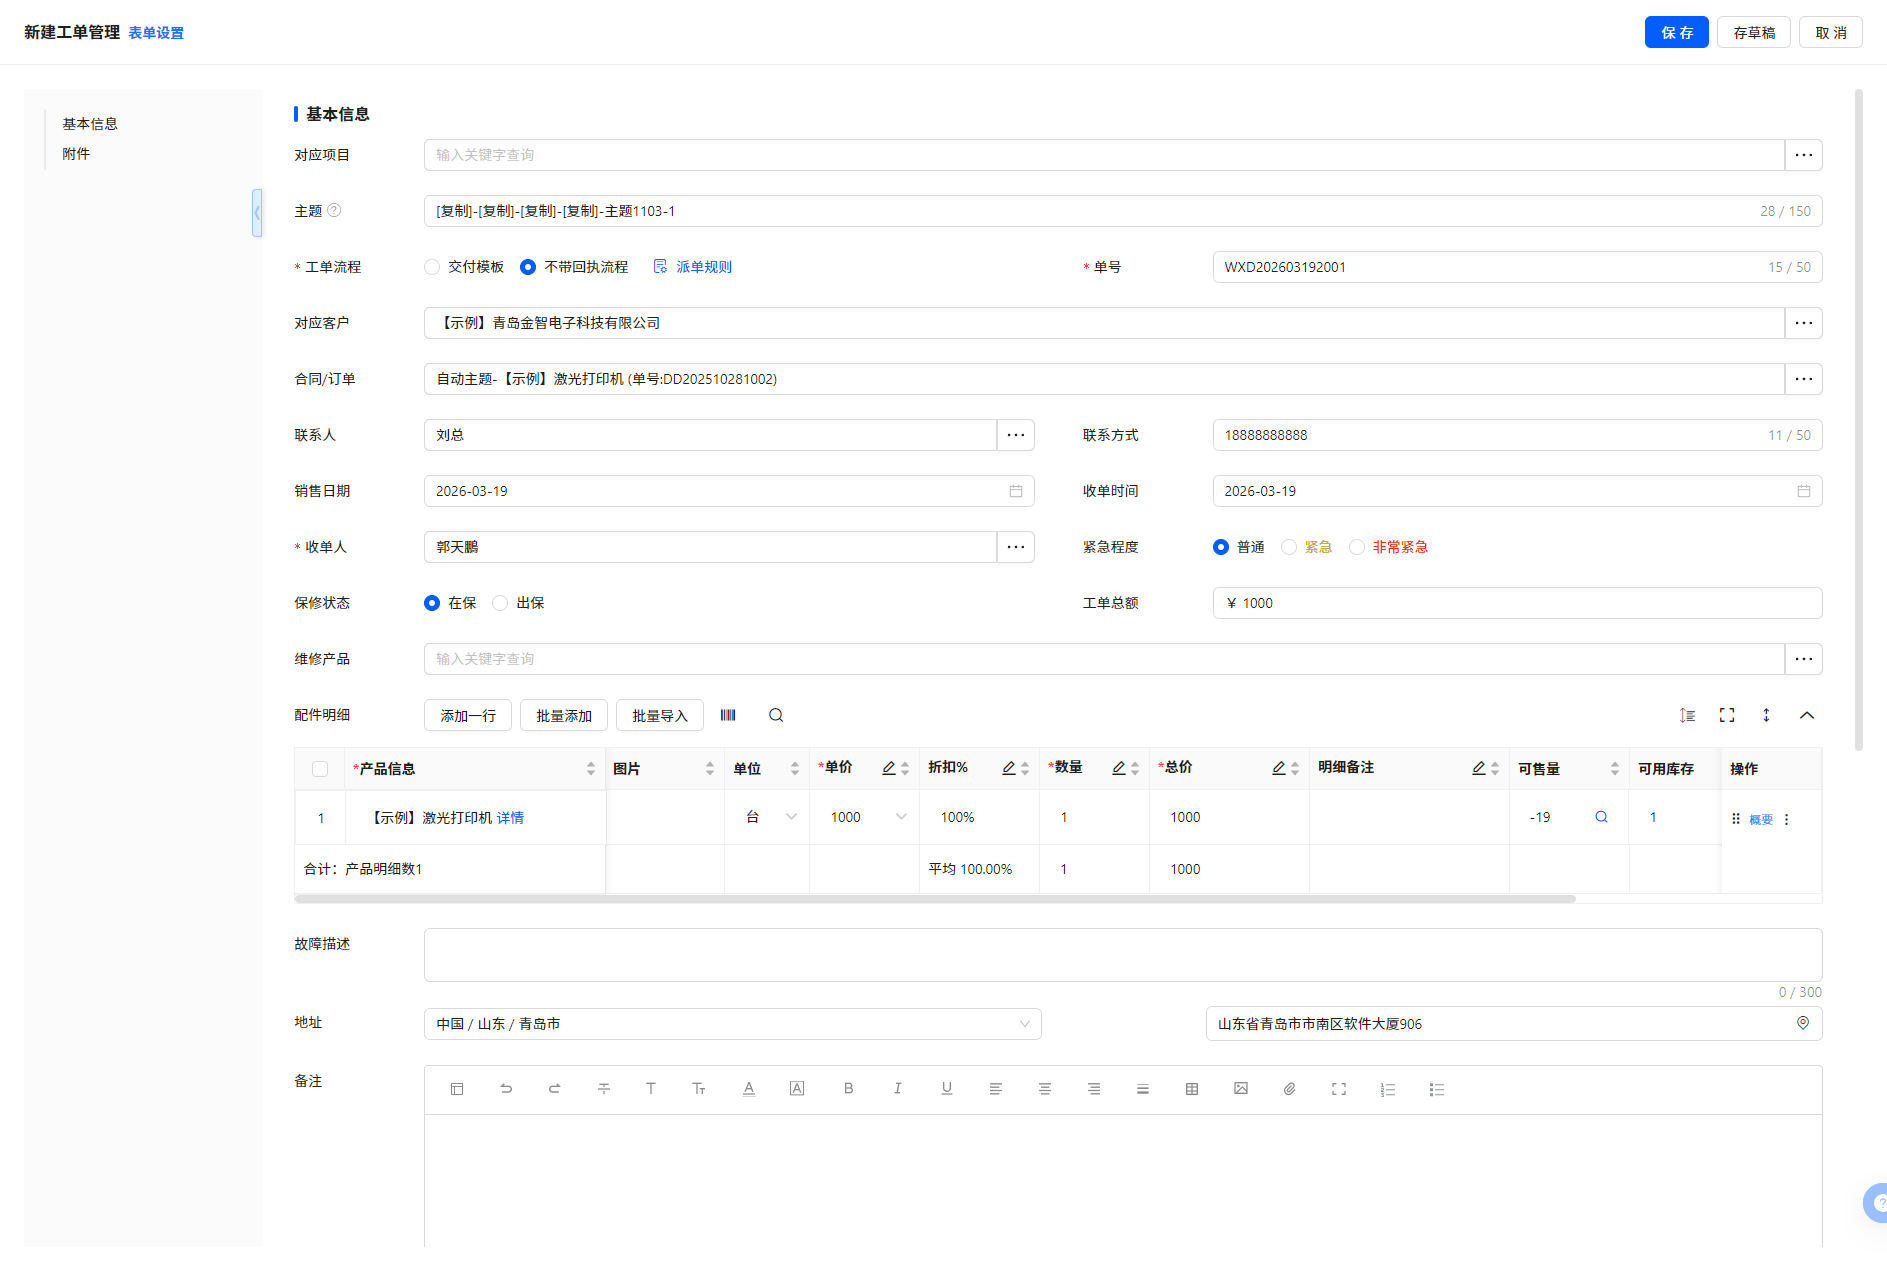Click the magnifier icon in 可售量 cell

(x=1601, y=817)
